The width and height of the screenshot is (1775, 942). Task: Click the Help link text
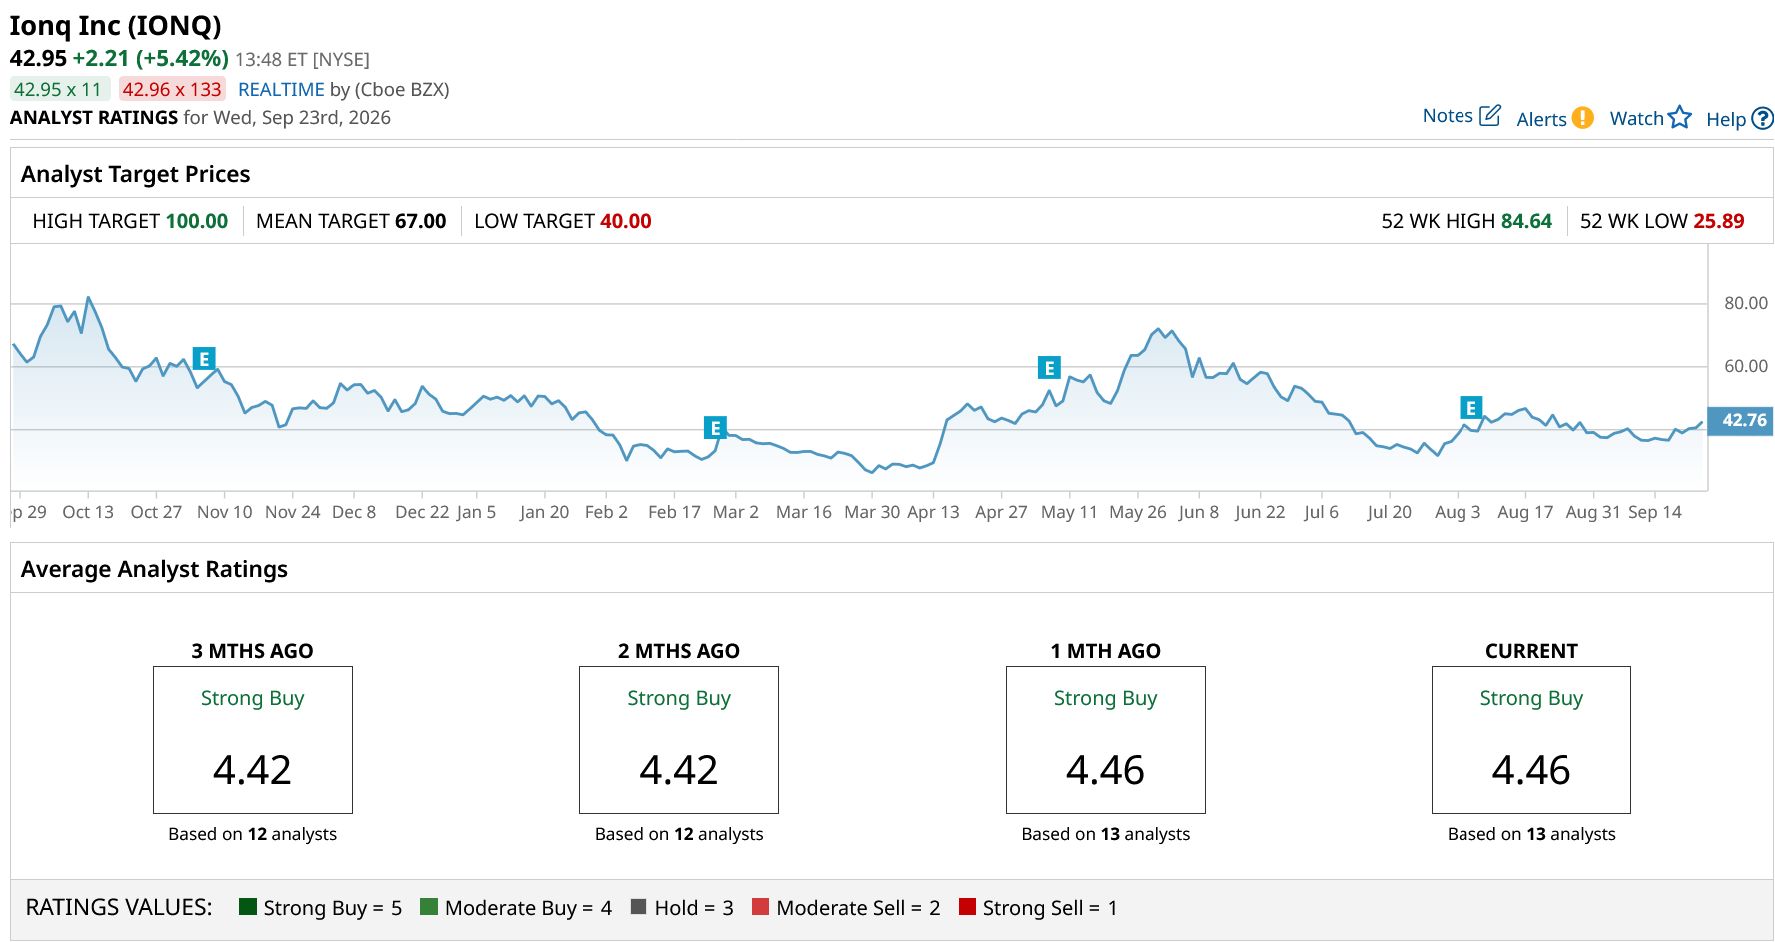pyautogui.click(x=1726, y=119)
